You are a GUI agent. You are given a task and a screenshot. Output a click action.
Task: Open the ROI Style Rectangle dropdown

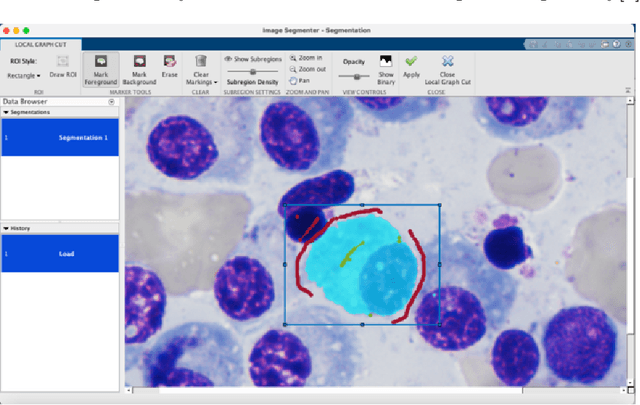[24, 76]
